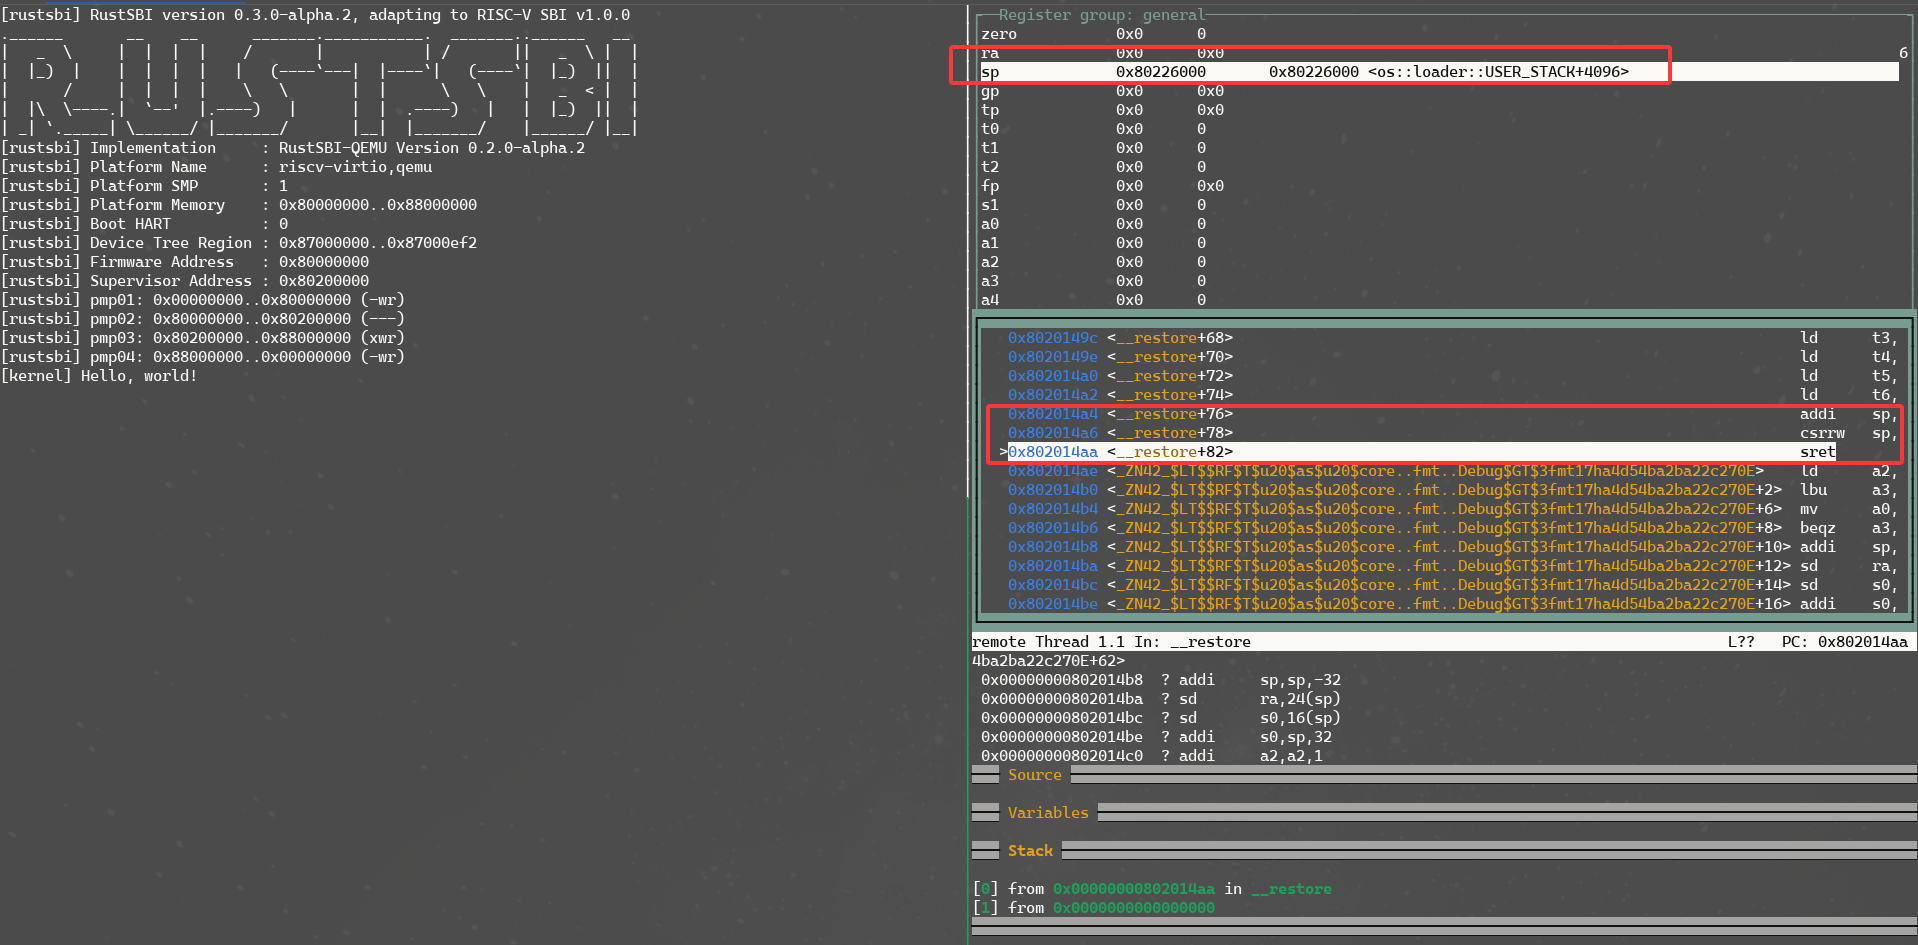Screen dimensions: 1918x945
Task: Click the 'addi a2,a2,1' assembly line
Action: coord(1151,756)
